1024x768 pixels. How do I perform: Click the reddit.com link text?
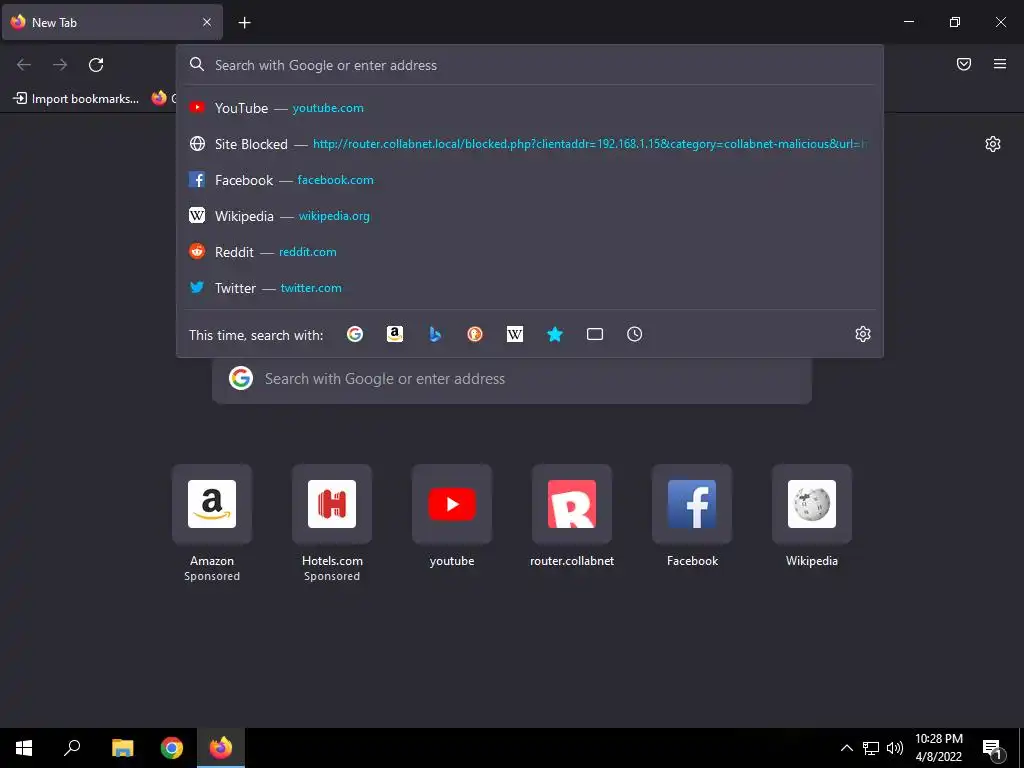(308, 251)
